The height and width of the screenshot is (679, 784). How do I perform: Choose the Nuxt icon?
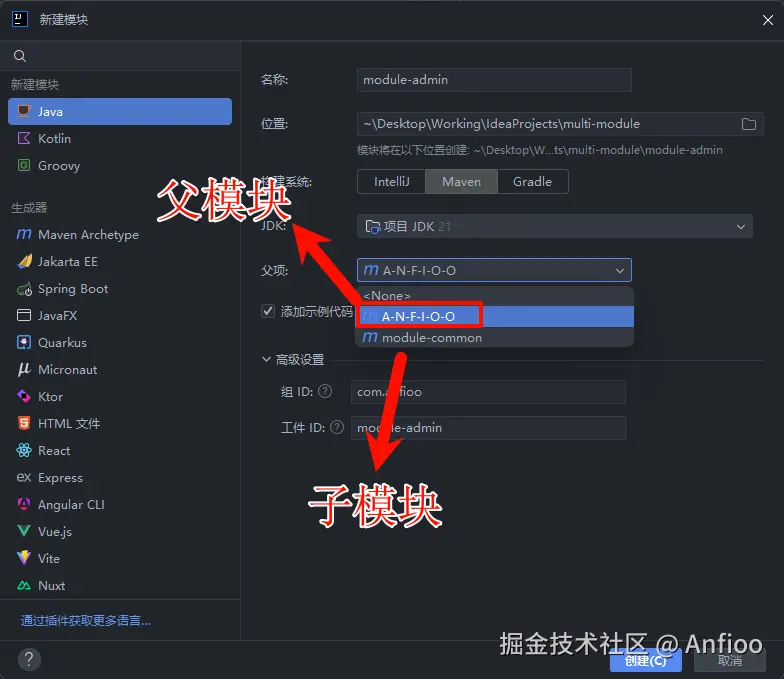pyautogui.click(x=24, y=585)
